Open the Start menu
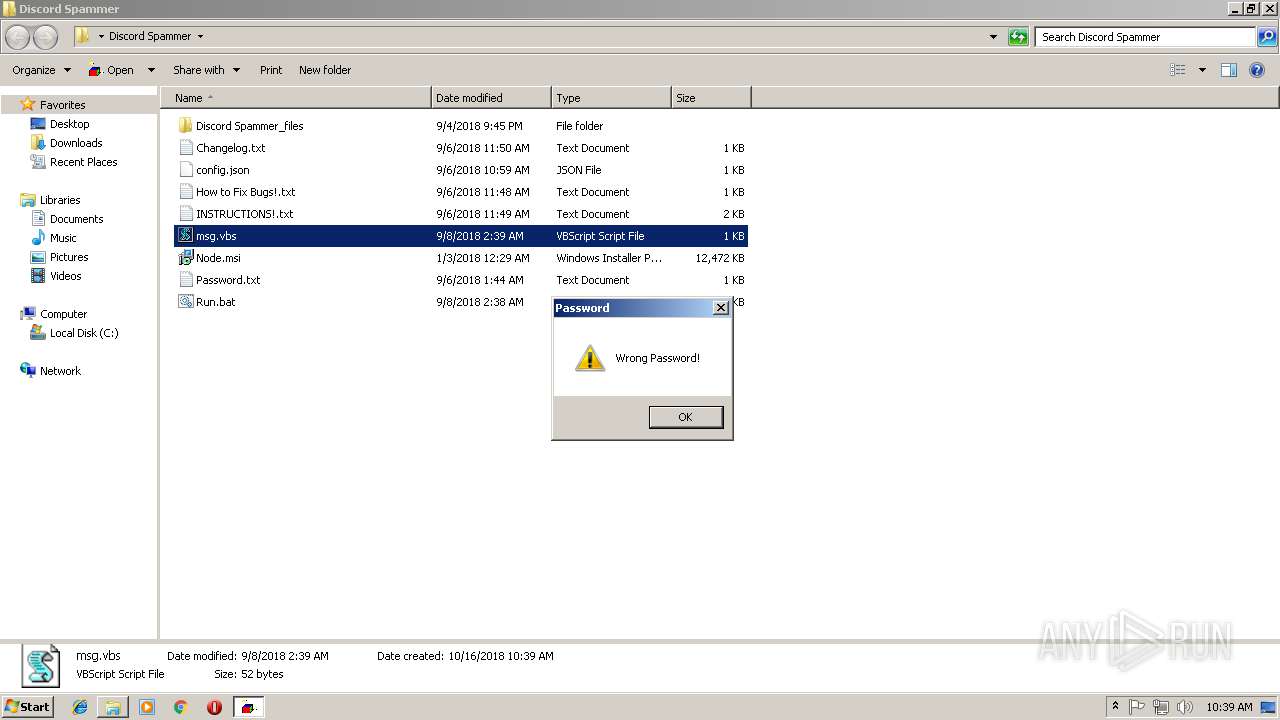This screenshot has height=720, width=1280. [x=27, y=707]
